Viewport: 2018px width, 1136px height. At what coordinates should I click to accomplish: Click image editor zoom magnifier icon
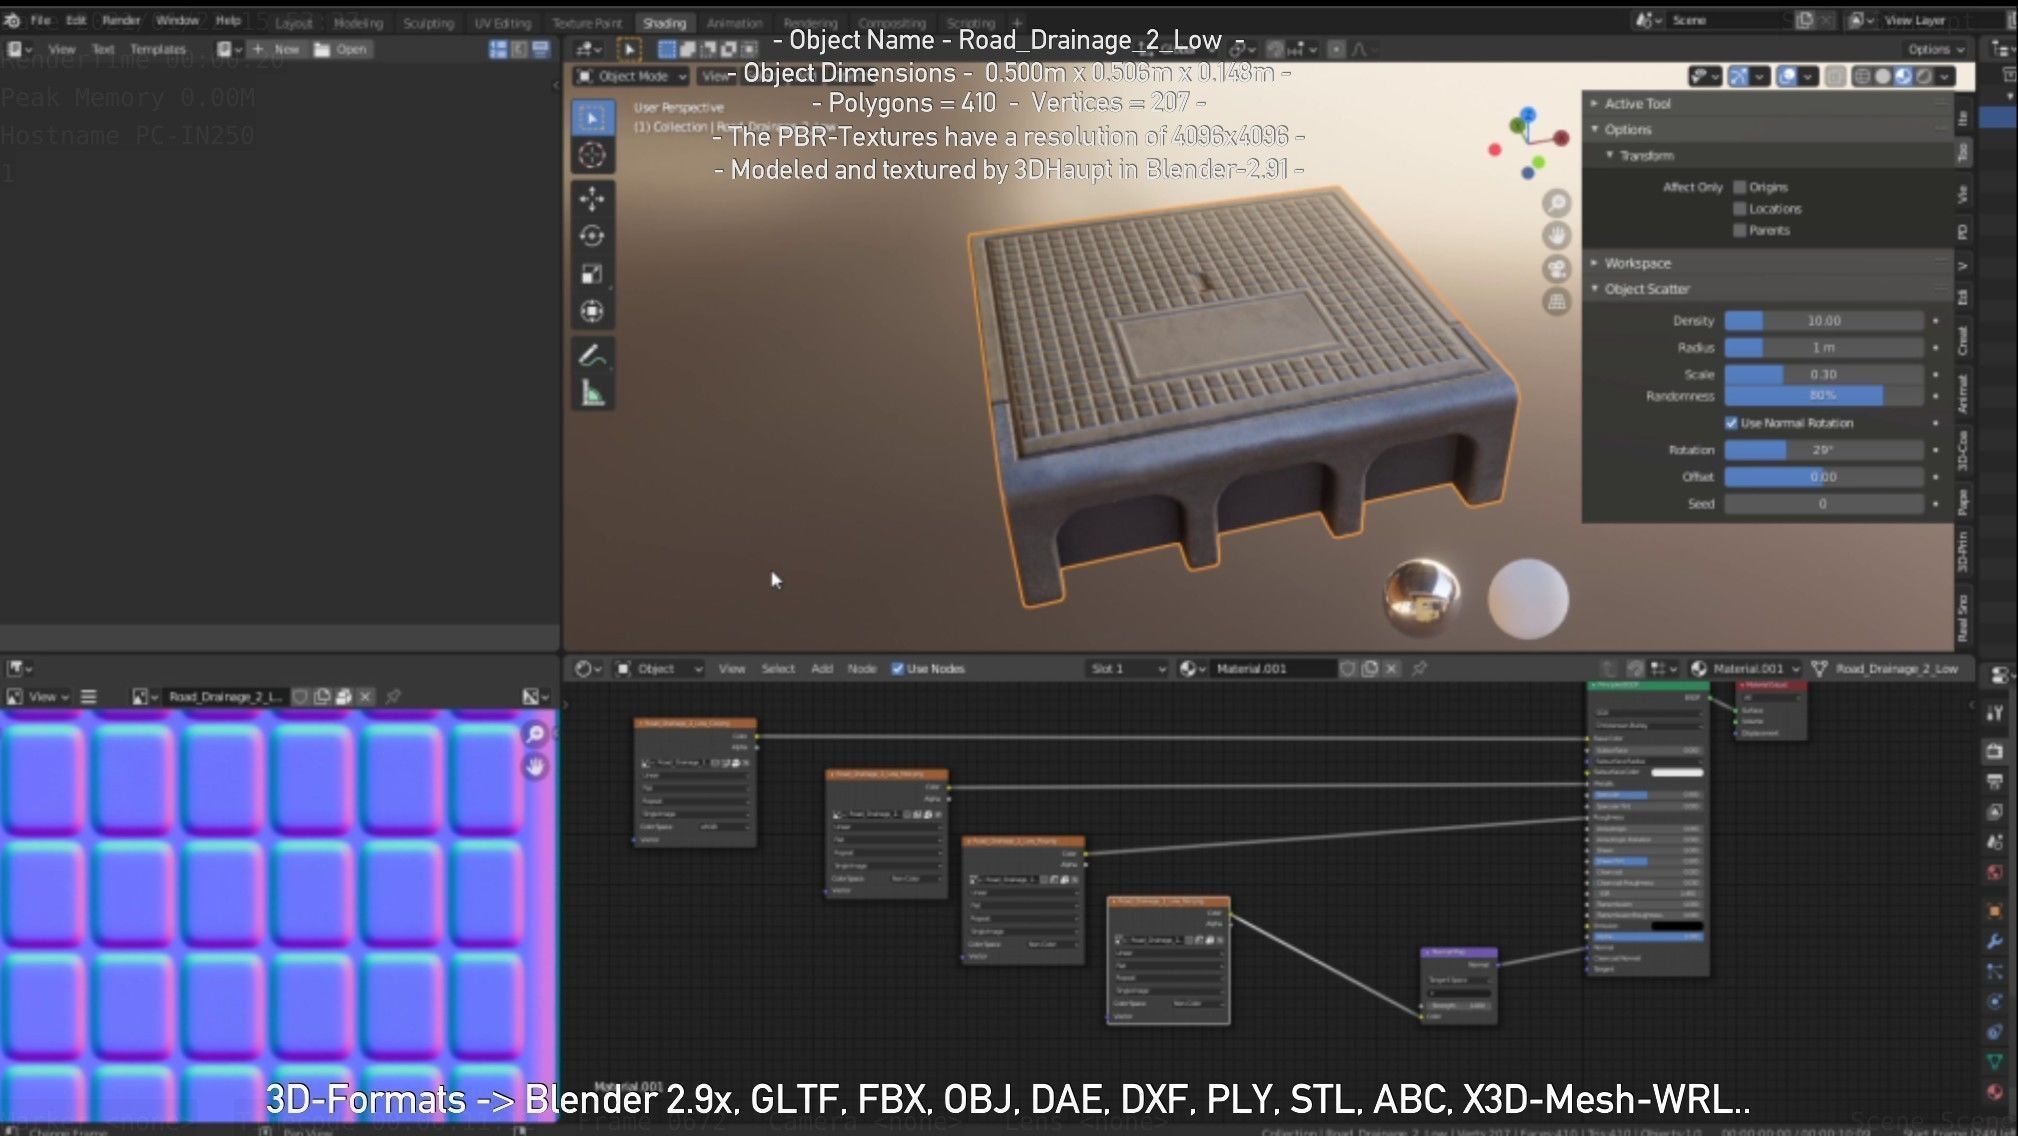pyautogui.click(x=536, y=735)
